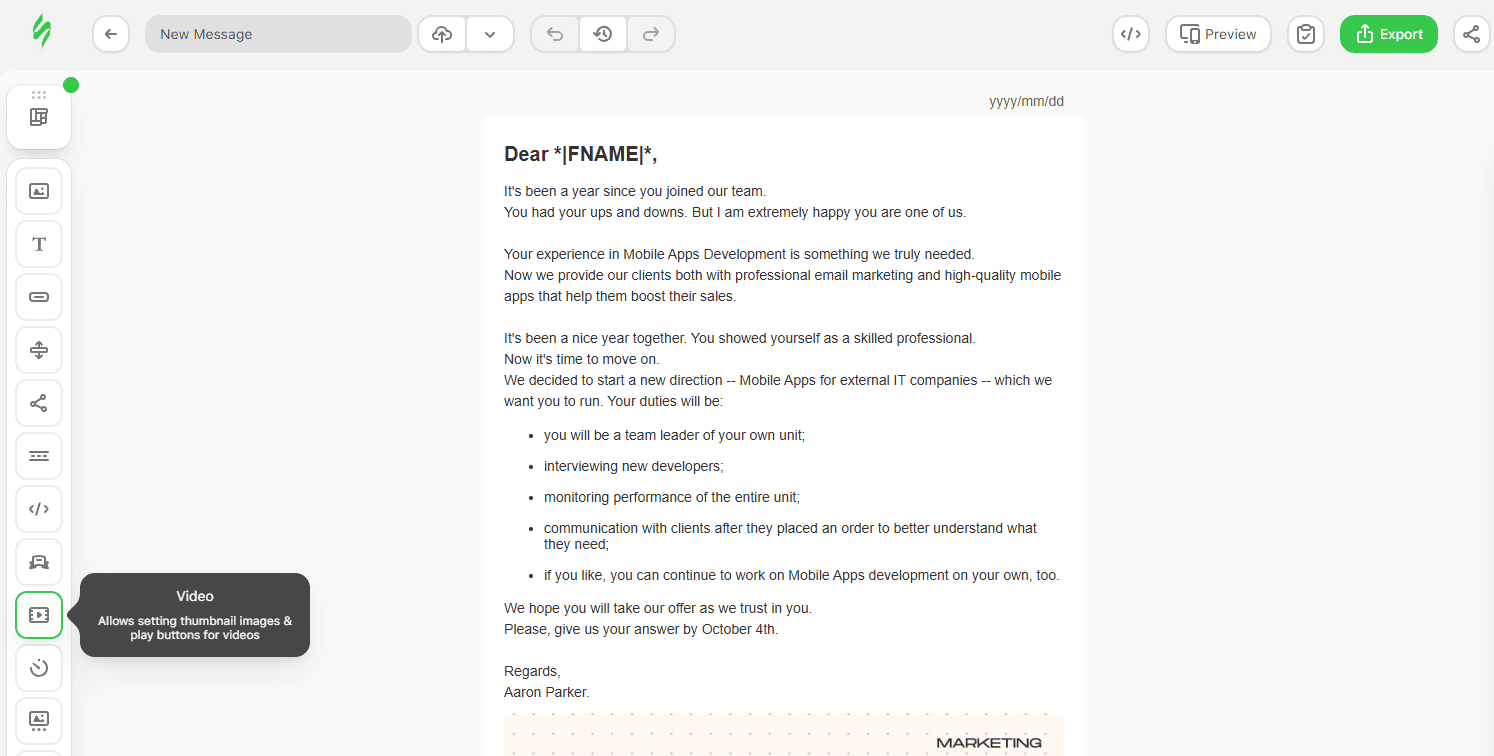The height and width of the screenshot is (756, 1494).
Task: Select the Text block tool
Action: pyautogui.click(x=39, y=244)
